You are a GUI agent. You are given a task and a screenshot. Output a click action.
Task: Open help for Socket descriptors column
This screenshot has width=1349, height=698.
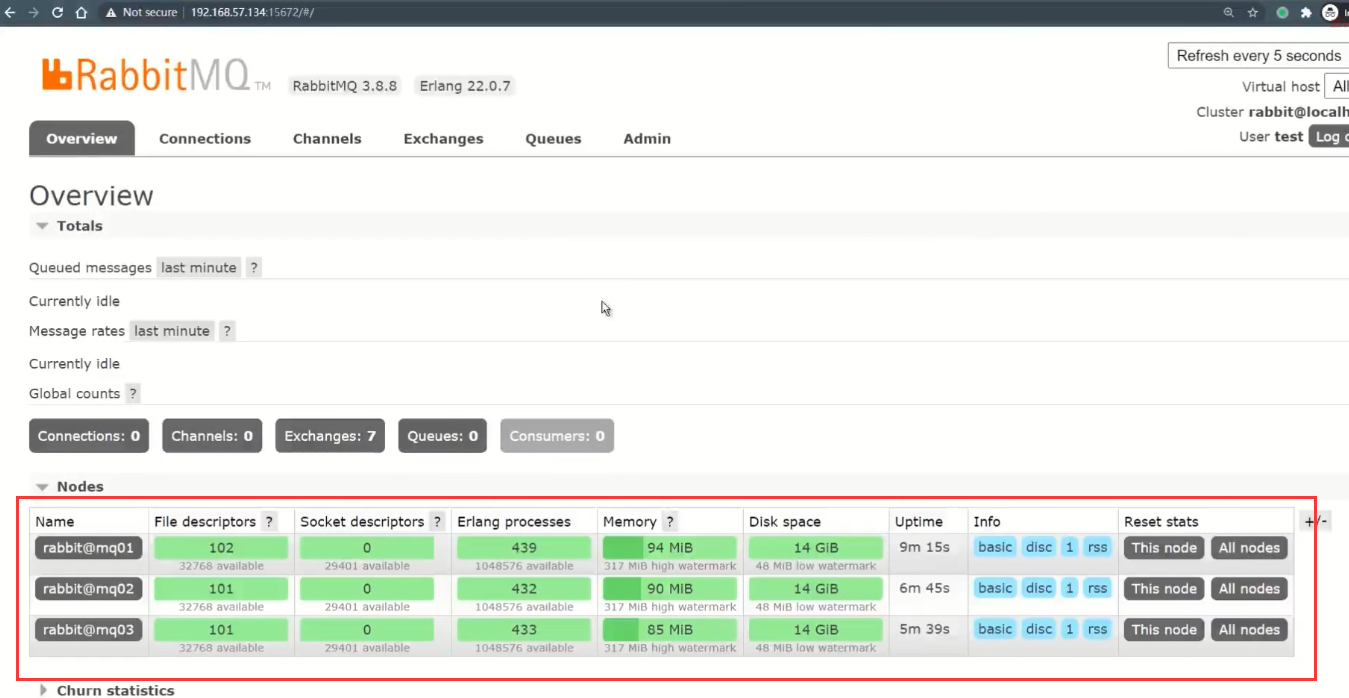pyautogui.click(x=437, y=522)
